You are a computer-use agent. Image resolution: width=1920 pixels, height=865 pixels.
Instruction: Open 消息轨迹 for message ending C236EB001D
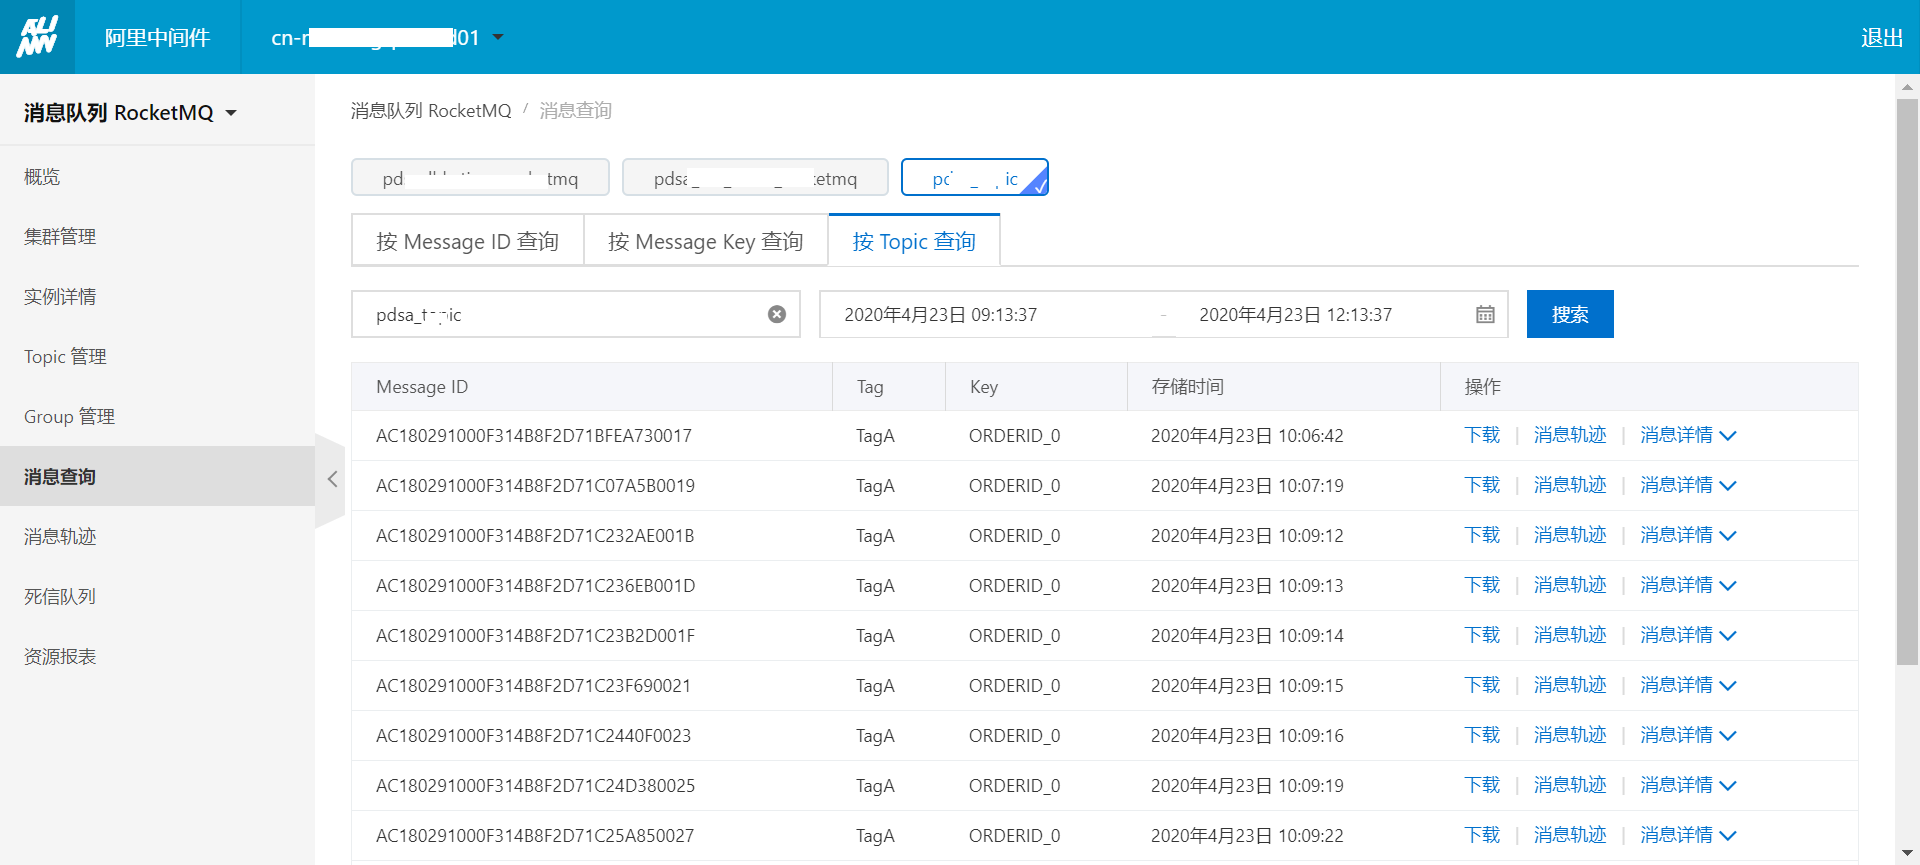point(1570,586)
